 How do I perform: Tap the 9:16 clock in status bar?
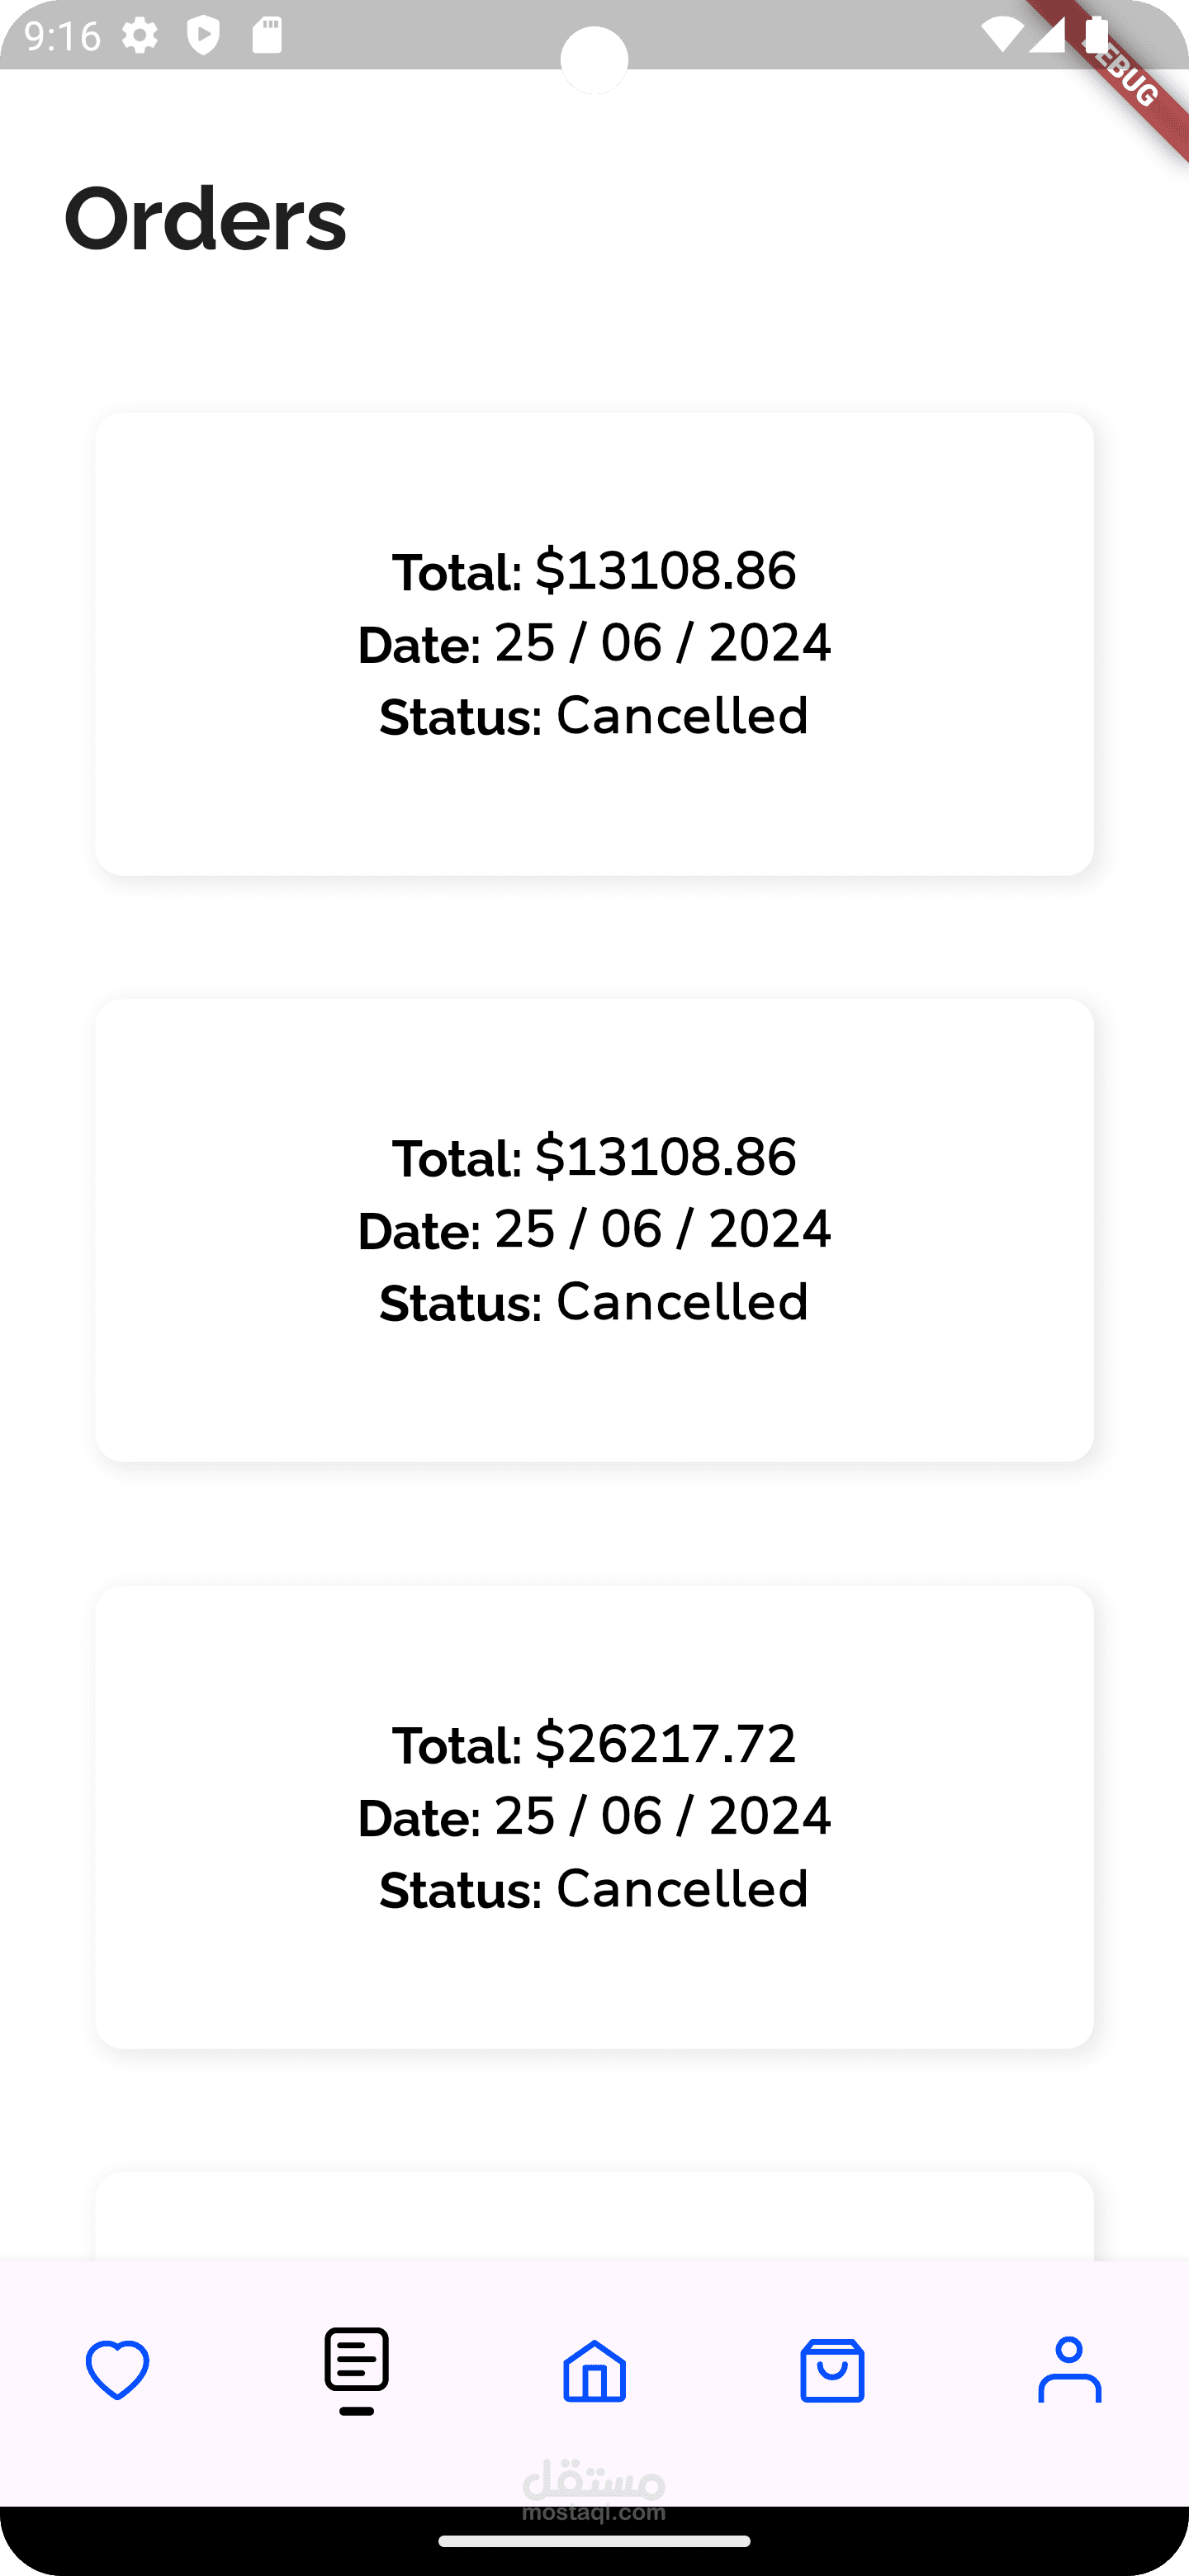point(62,36)
